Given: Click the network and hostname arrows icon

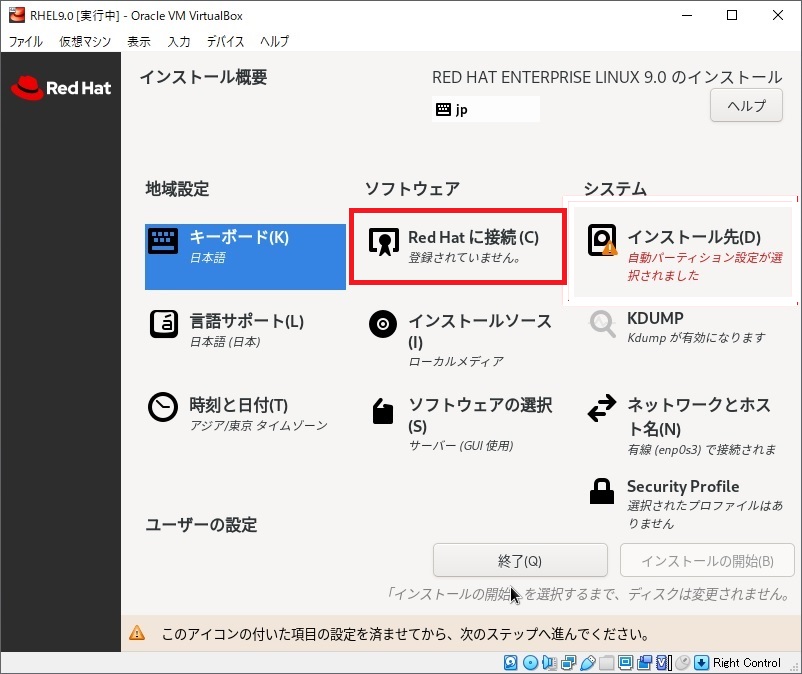Looking at the screenshot, I should (x=602, y=408).
